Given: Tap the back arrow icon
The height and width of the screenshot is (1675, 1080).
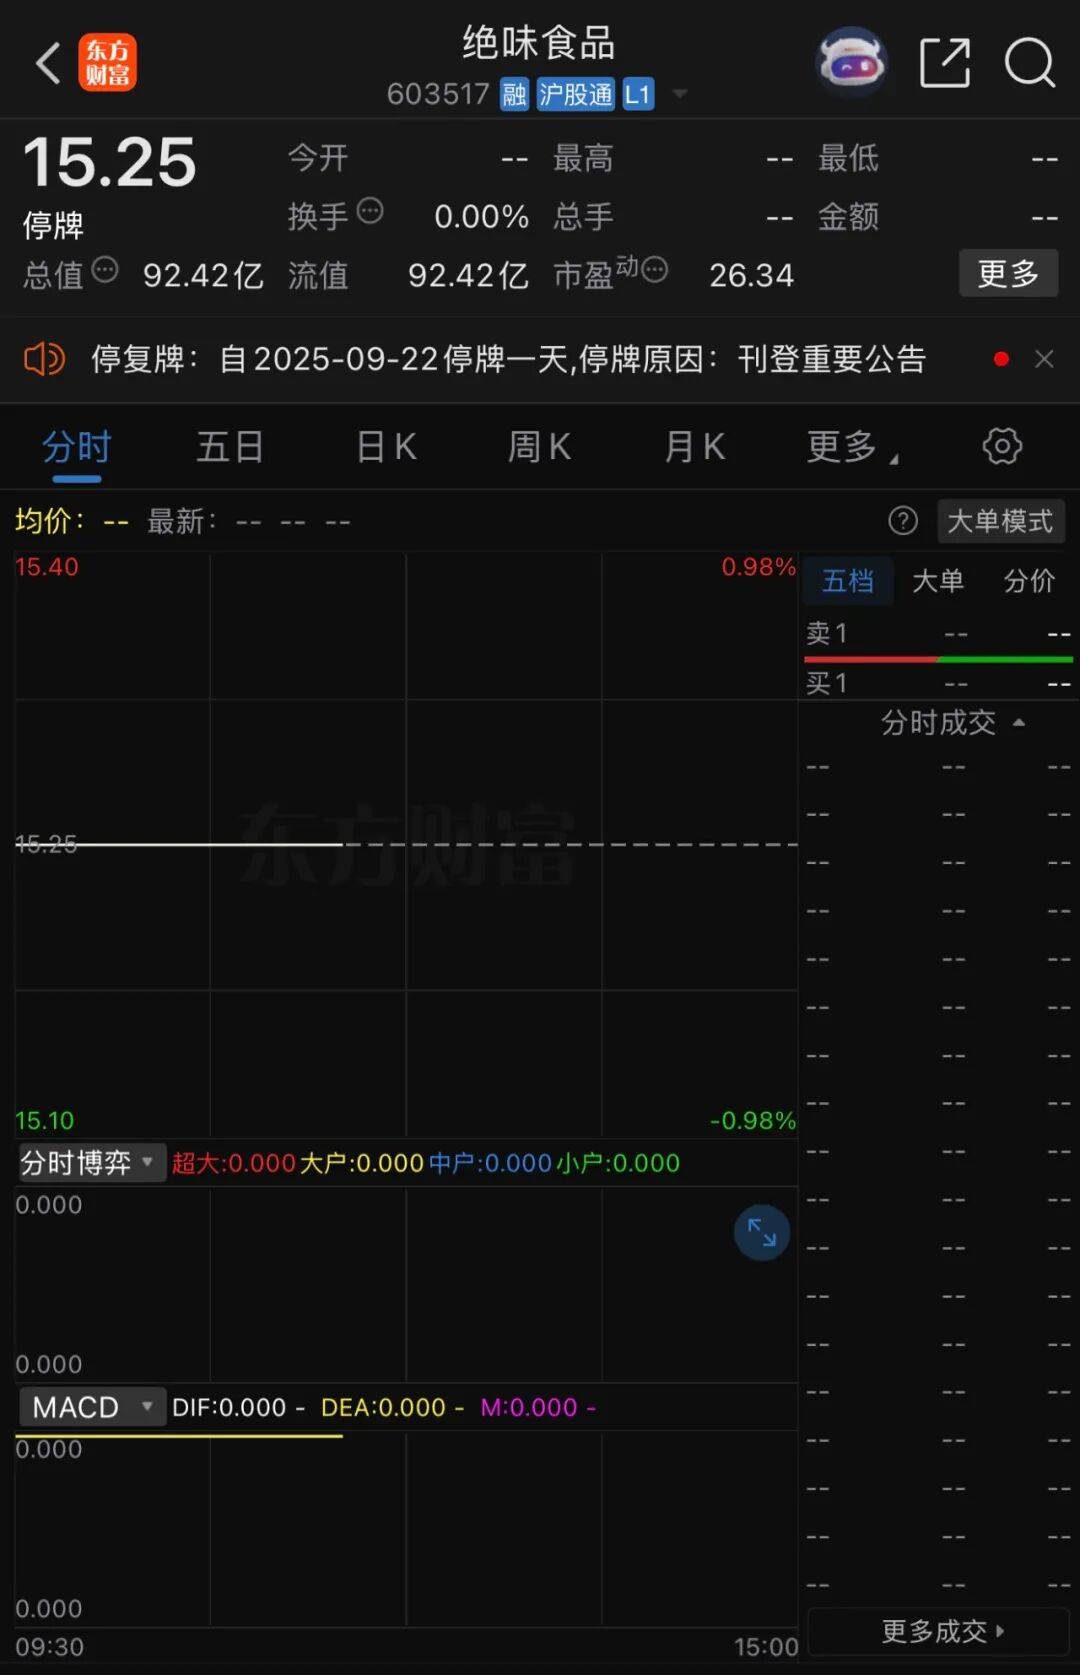Looking at the screenshot, I should click(47, 63).
